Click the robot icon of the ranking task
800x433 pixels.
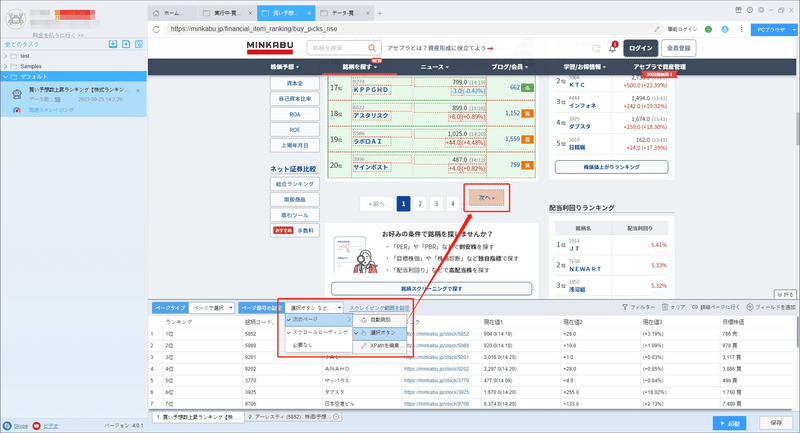[x=17, y=94]
